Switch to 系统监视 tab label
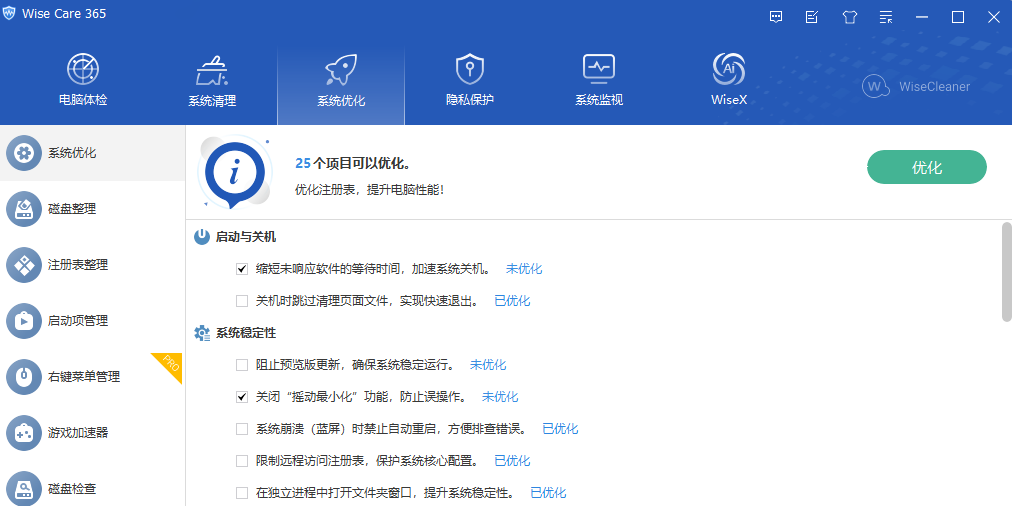Image resolution: width=1012 pixels, height=506 pixels. [x=599, y=101]
